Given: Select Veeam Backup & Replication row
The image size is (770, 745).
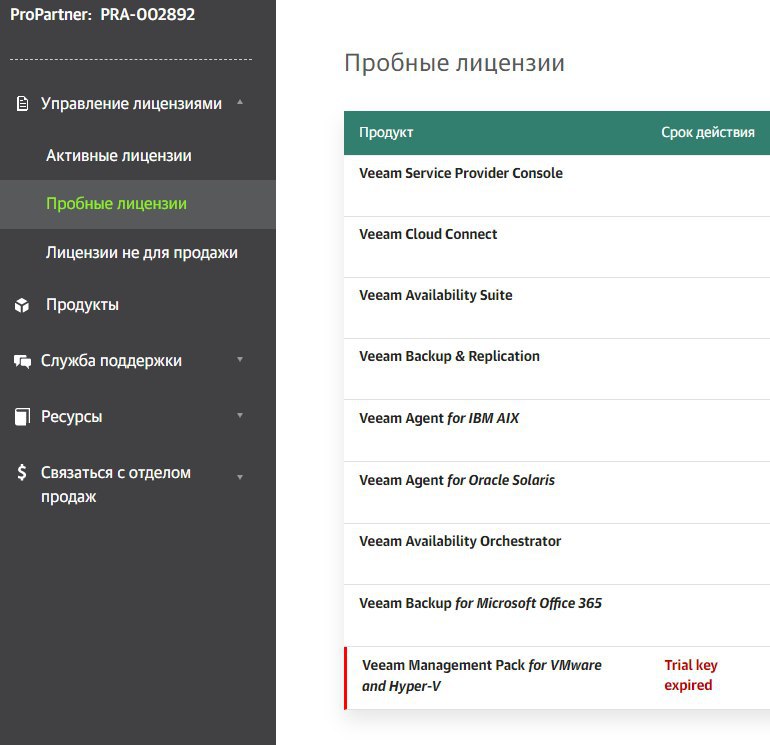Looking at the screenshot, I should 557,369.
